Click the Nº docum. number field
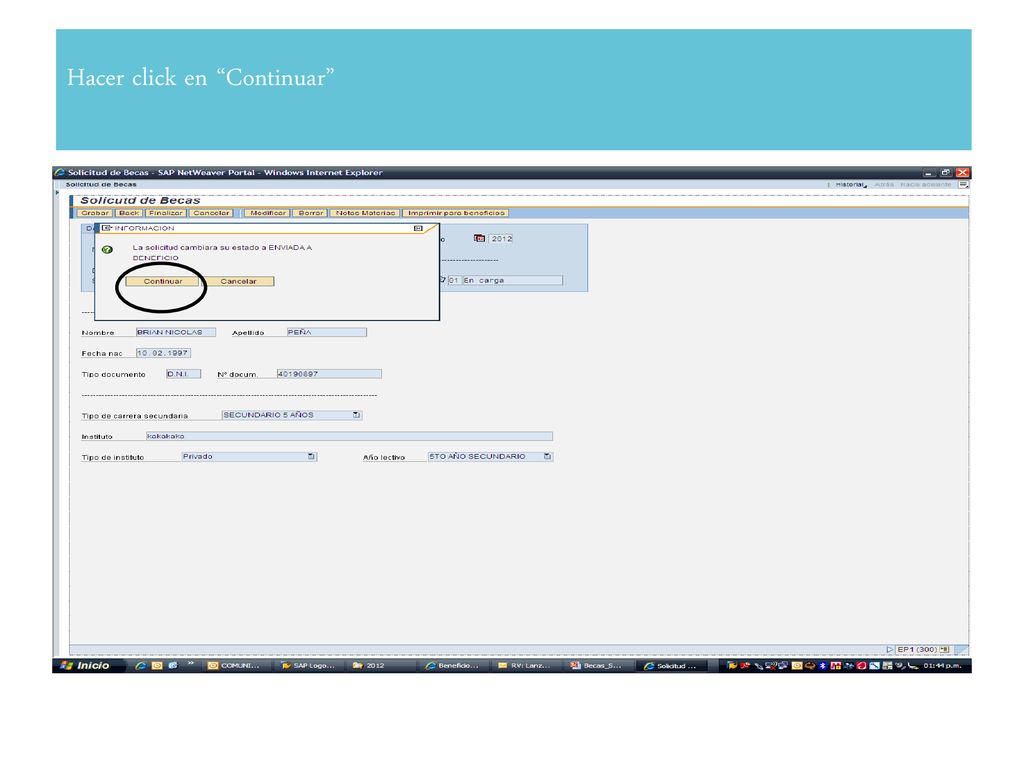 coord(329,374)
